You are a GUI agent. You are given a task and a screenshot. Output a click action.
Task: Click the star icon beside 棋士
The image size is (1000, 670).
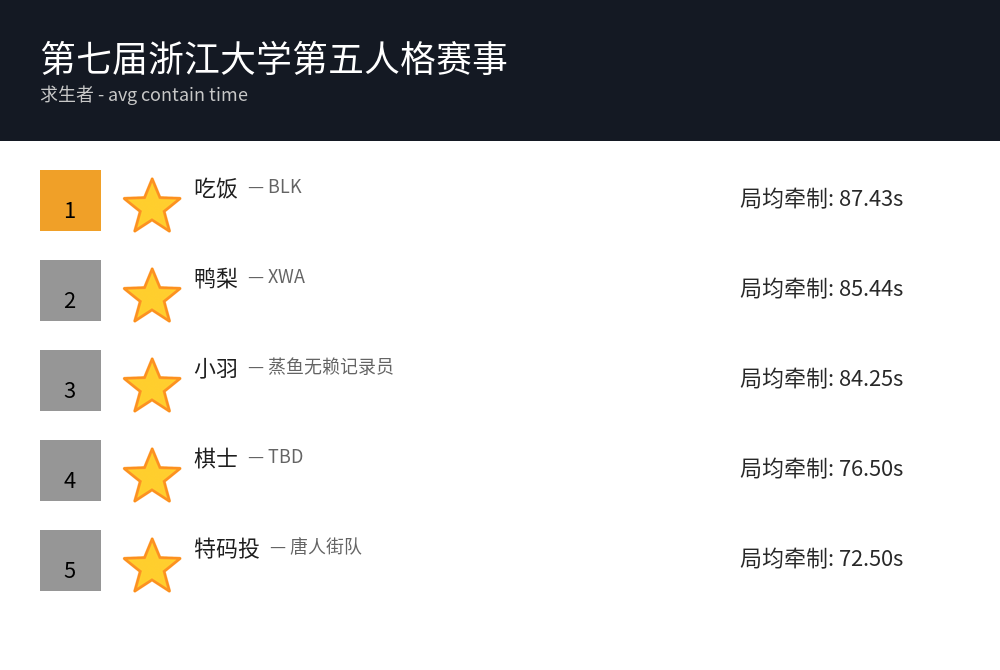pos(152,475)
